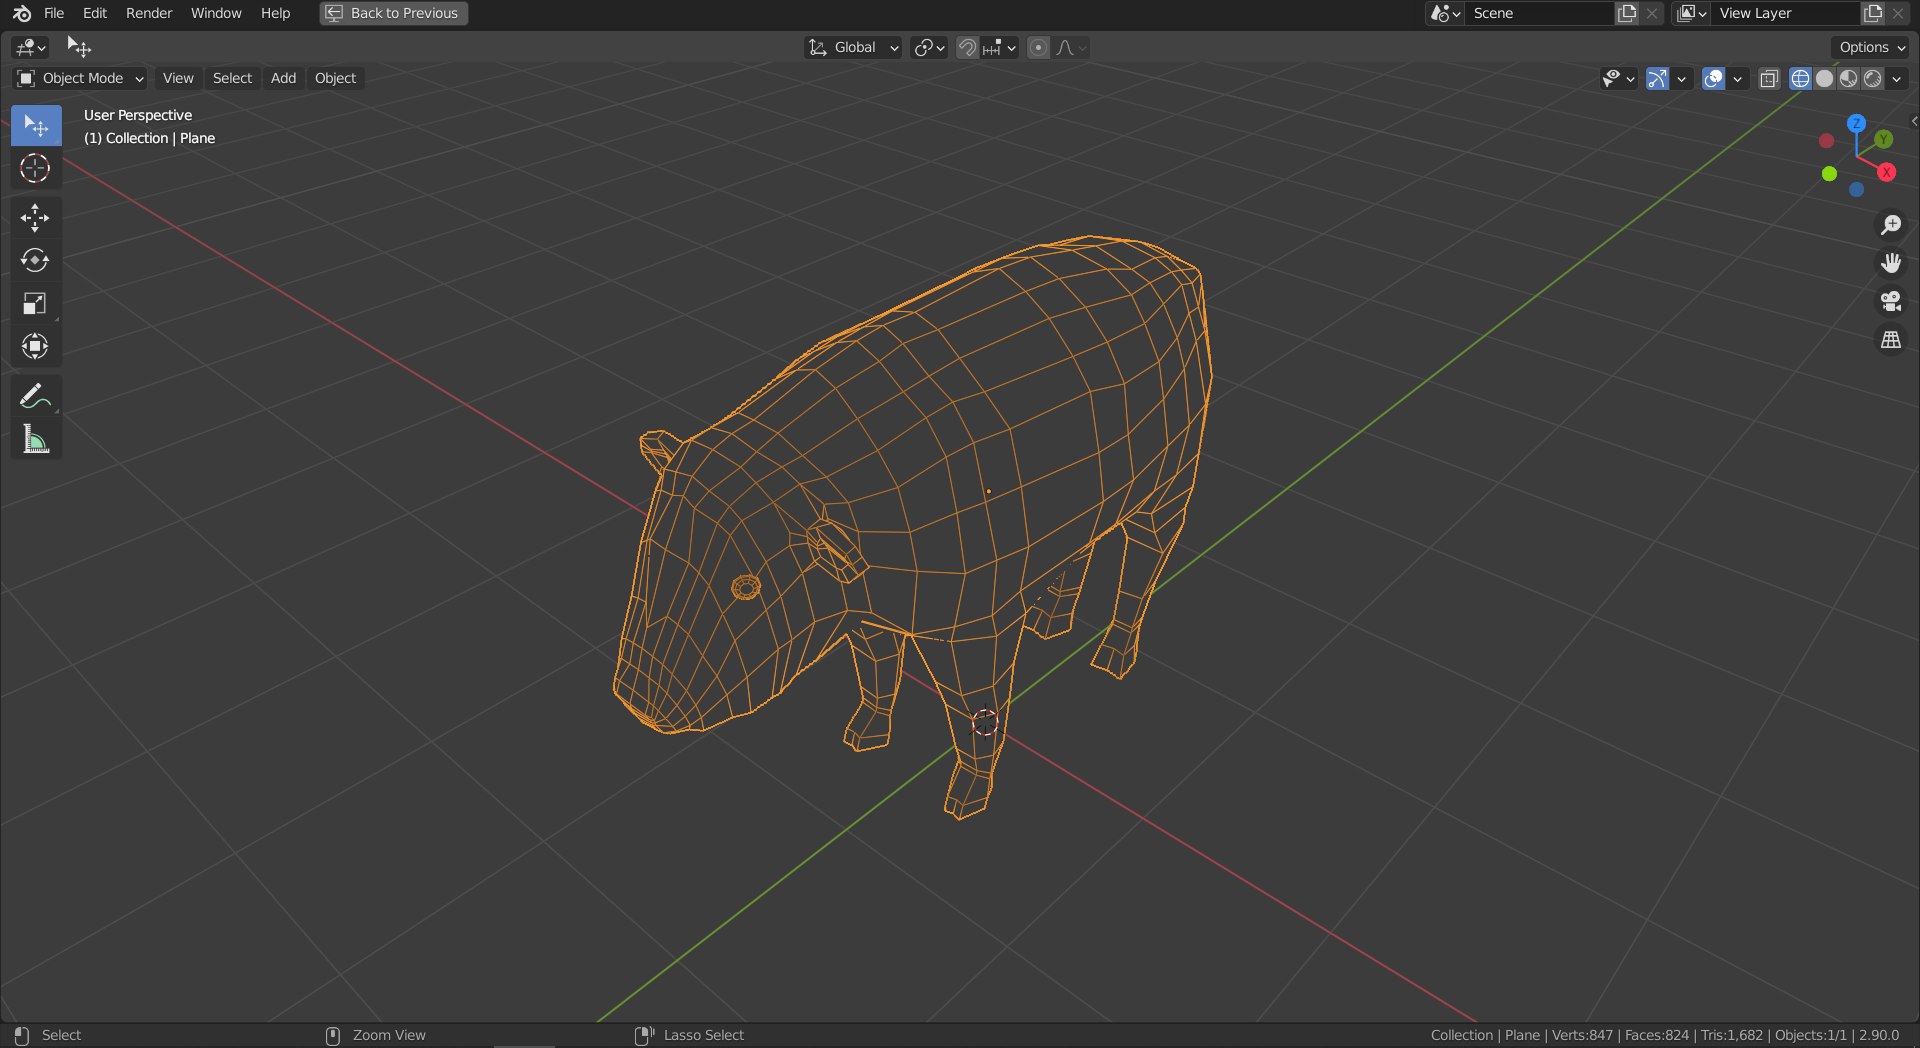Screen dimensions: 1920x1048
Task: Expand selectability and visibility dropdown
Action: [1618, 78]
